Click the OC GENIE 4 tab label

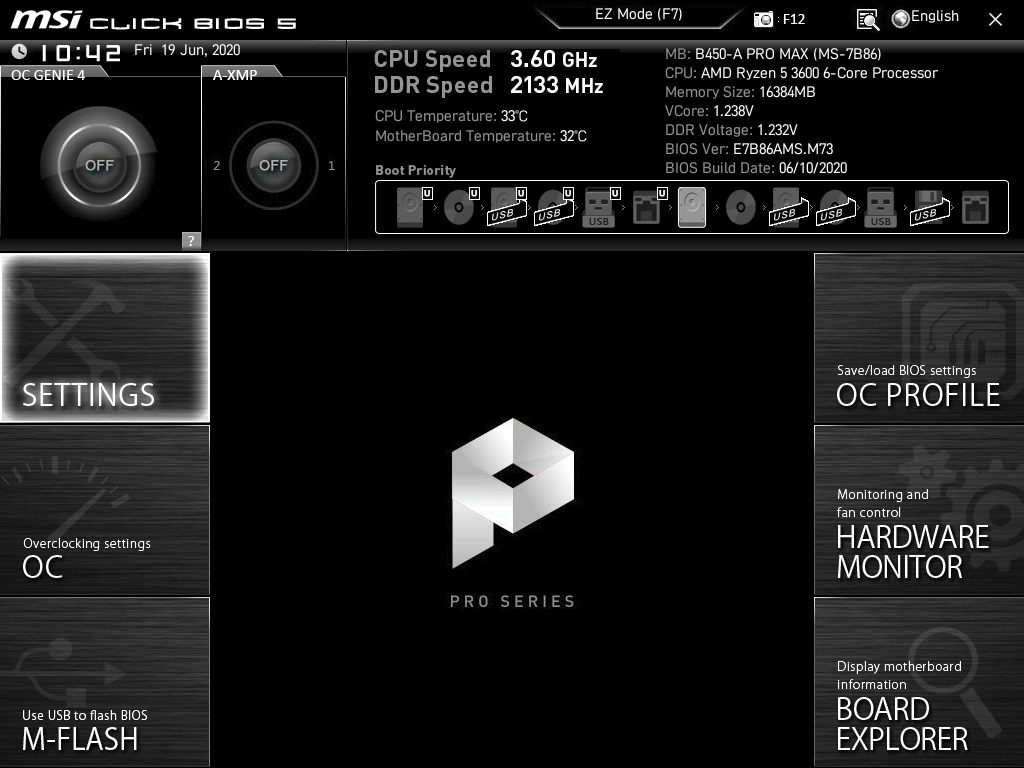point(48,75)
